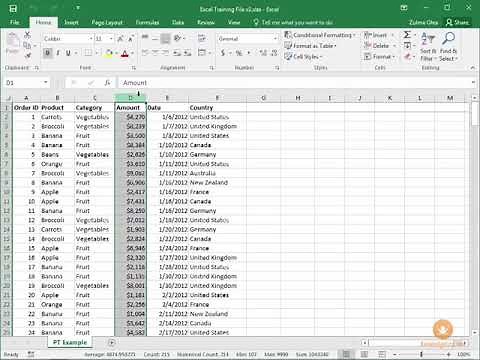This screenshot has width=480, height=360.
Task: Select the Category header cell
Action: pos(95,108)
